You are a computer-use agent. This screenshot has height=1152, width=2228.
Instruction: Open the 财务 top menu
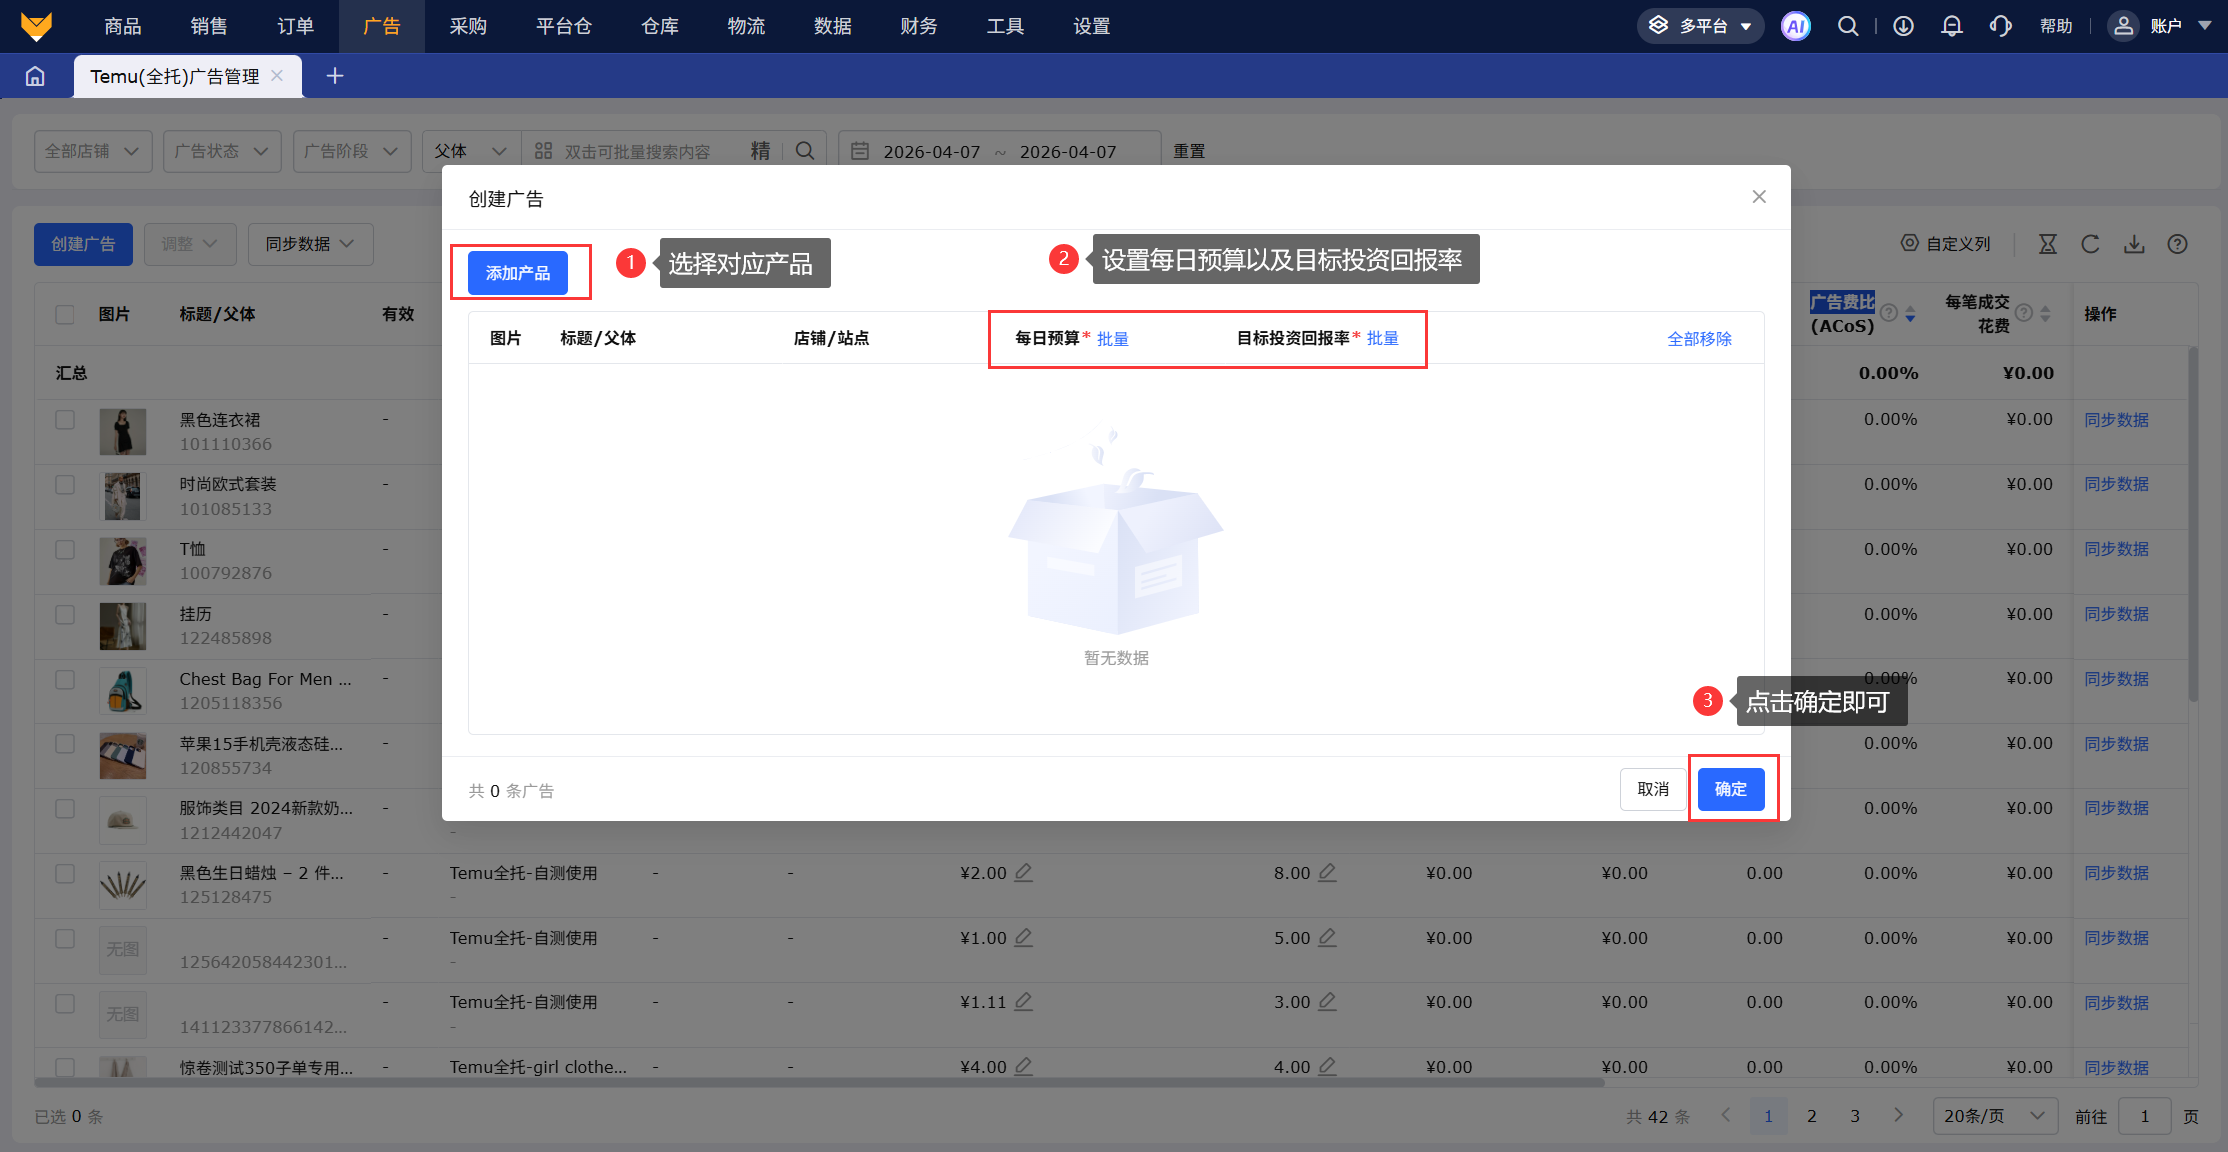918,26
